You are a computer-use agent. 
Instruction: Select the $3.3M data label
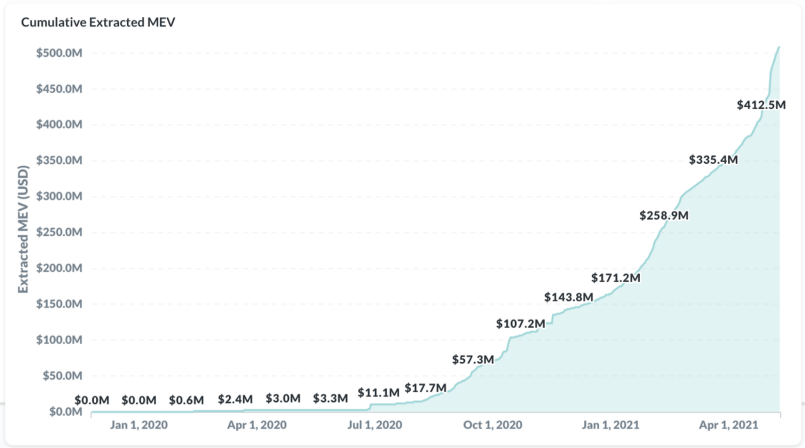coord(331,398)
